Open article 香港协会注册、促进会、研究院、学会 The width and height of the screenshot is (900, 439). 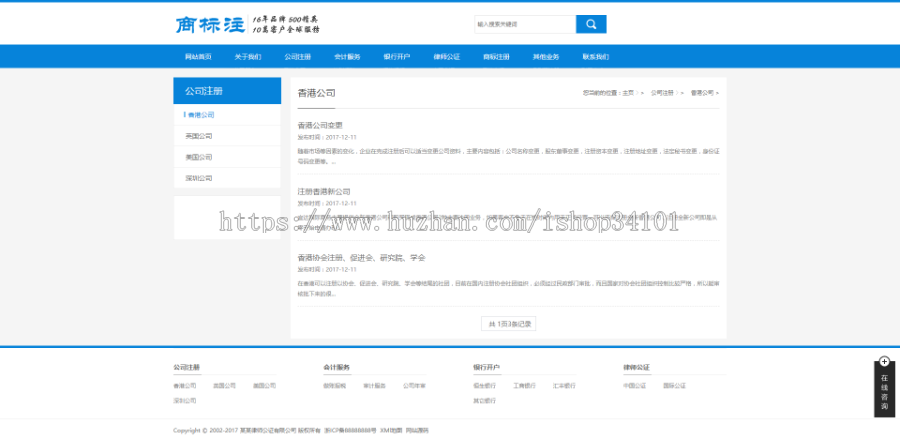click(361, 258)
